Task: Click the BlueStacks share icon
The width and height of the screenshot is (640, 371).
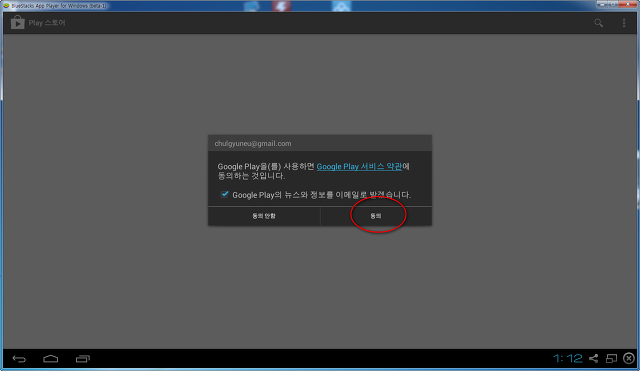Action: tap(593, 358)
